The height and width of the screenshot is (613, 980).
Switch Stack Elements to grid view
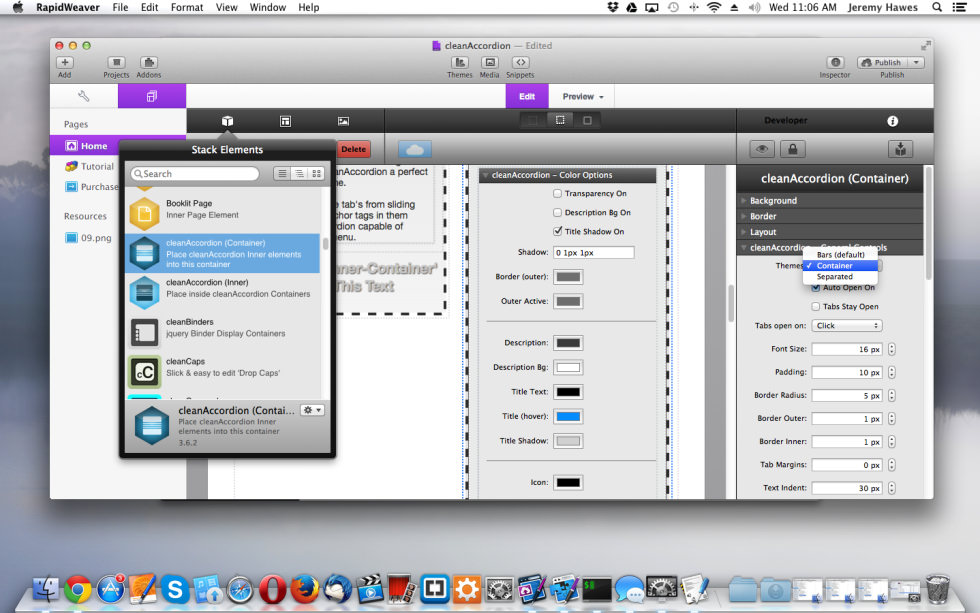coord(317,174)
